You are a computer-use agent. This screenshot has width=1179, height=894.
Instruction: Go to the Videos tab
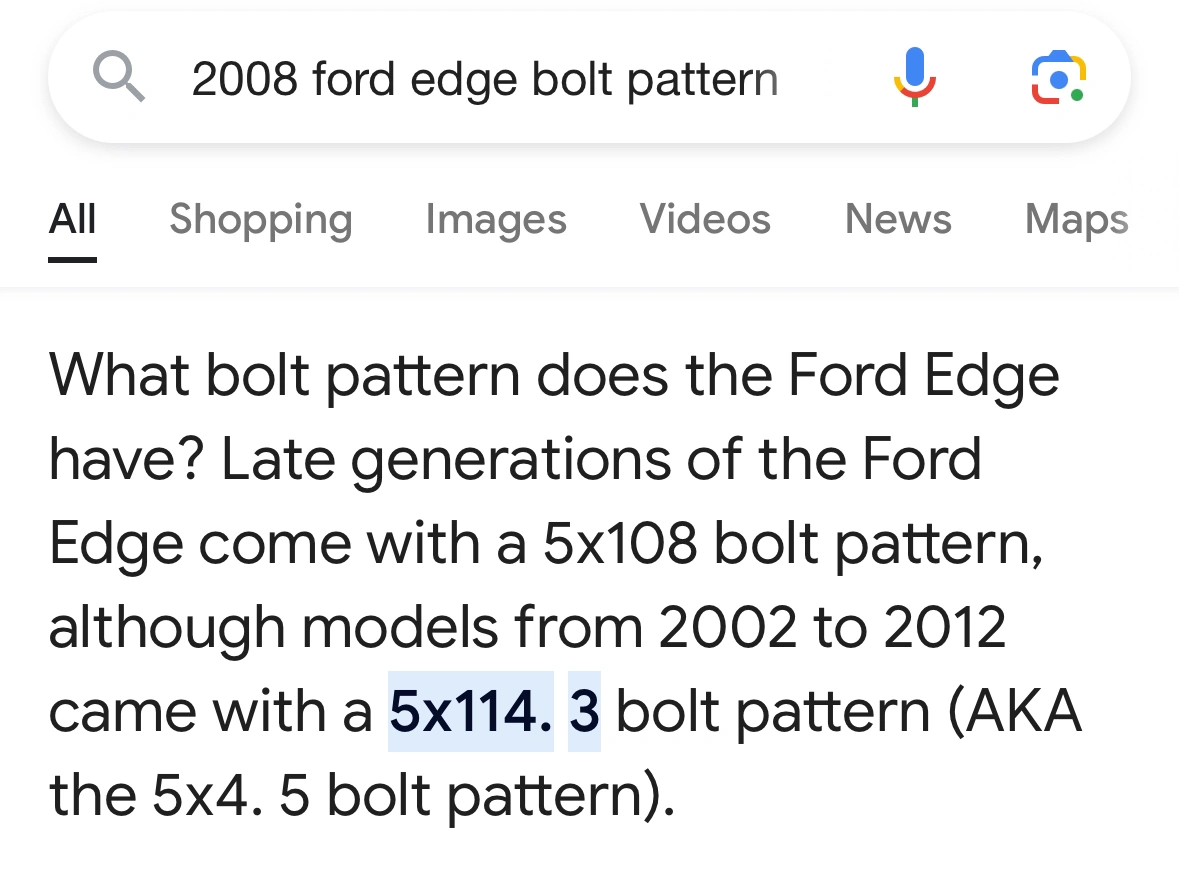(705, 219)
